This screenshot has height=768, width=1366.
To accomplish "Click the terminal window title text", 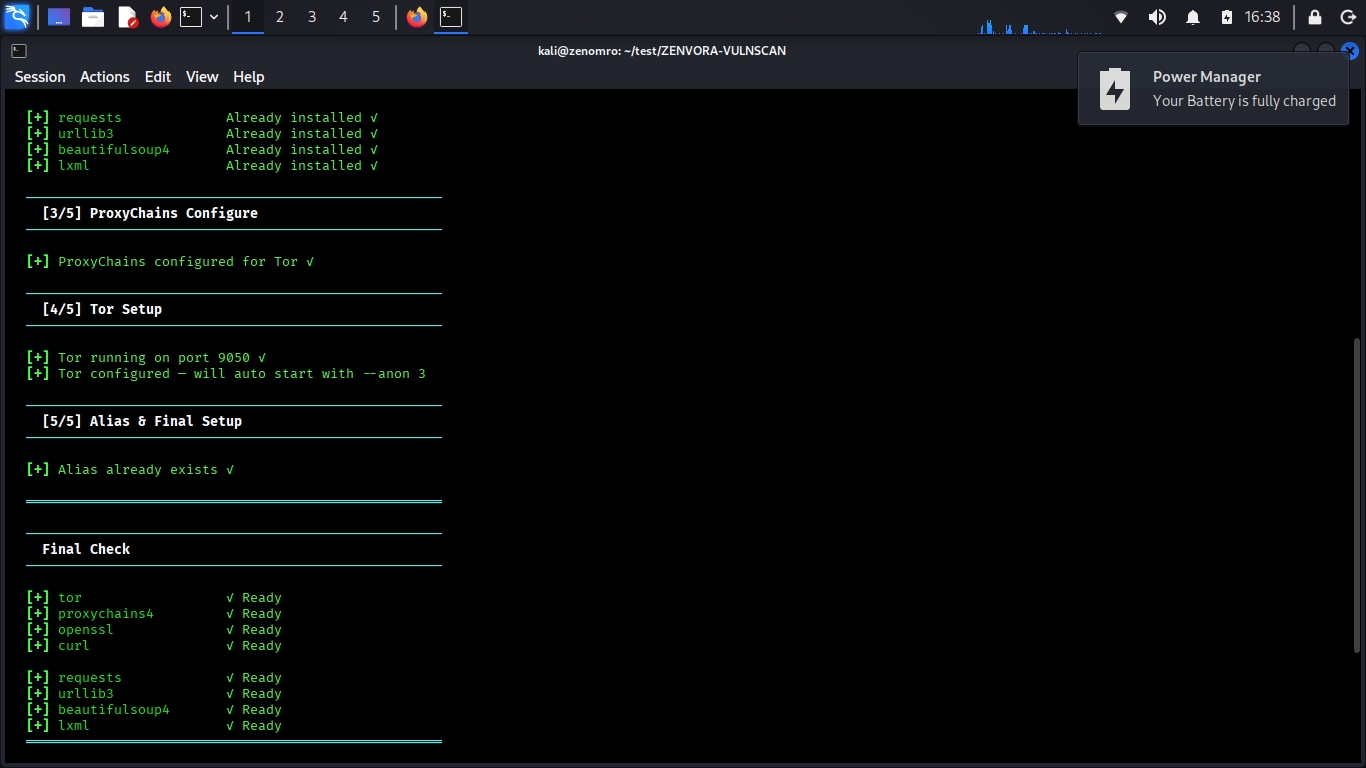I will 662,50.
